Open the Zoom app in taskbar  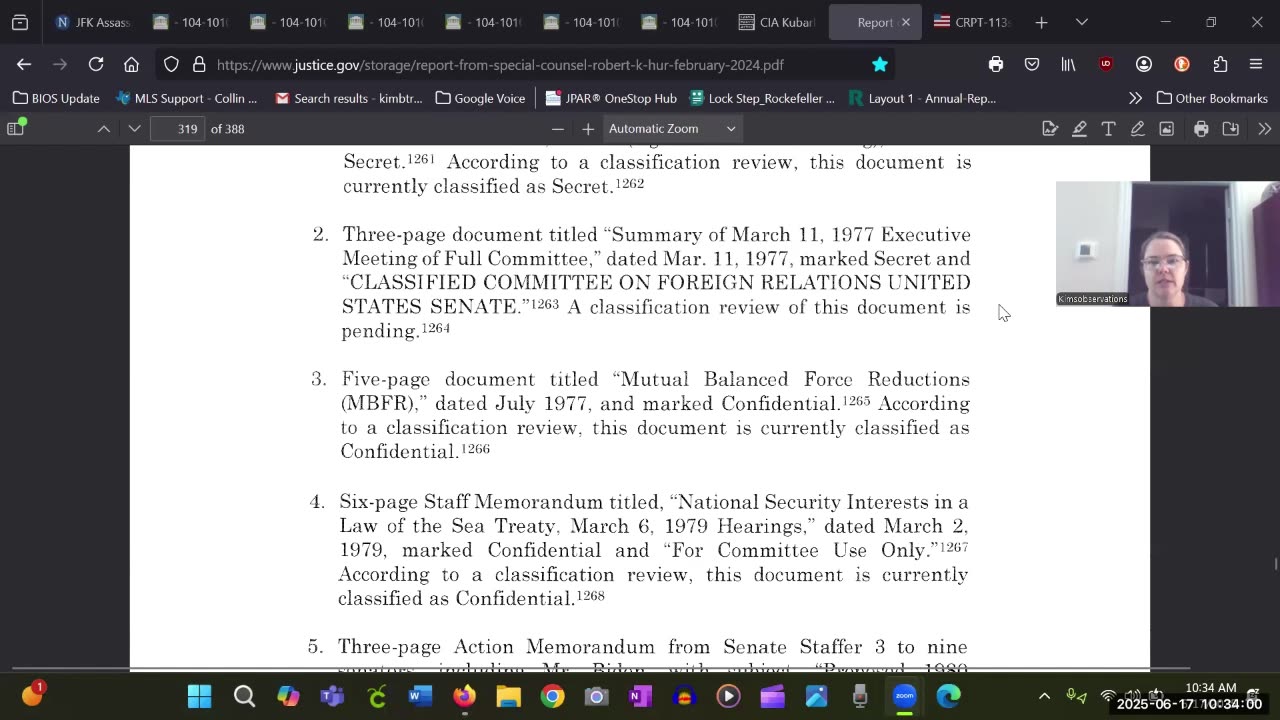pos(904,696)
